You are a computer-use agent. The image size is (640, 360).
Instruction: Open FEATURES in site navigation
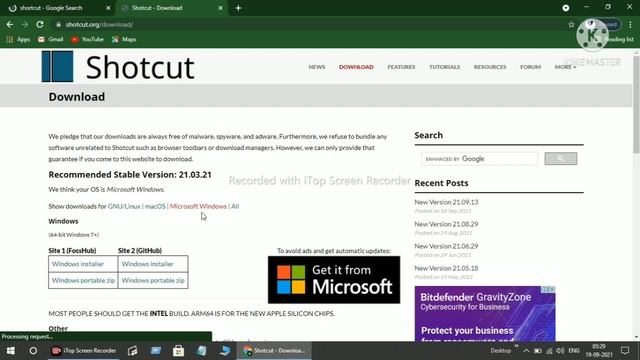pos(401,67)
